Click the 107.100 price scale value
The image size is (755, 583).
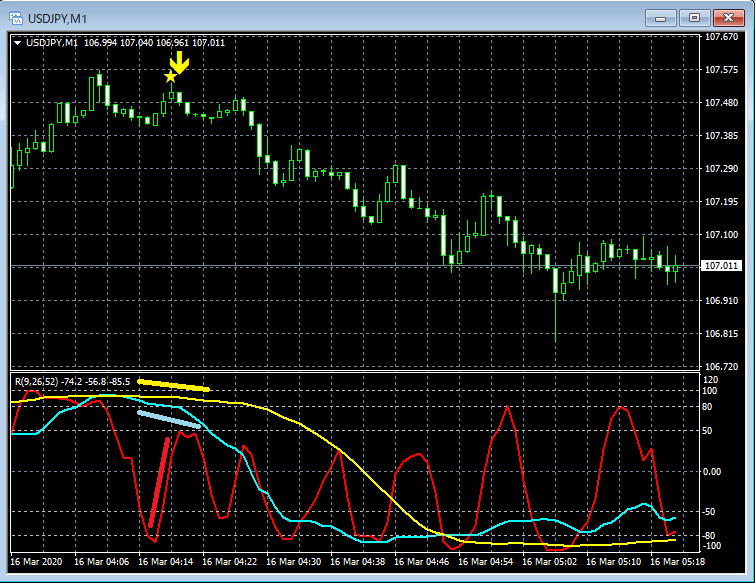click(x=721, y=234)
